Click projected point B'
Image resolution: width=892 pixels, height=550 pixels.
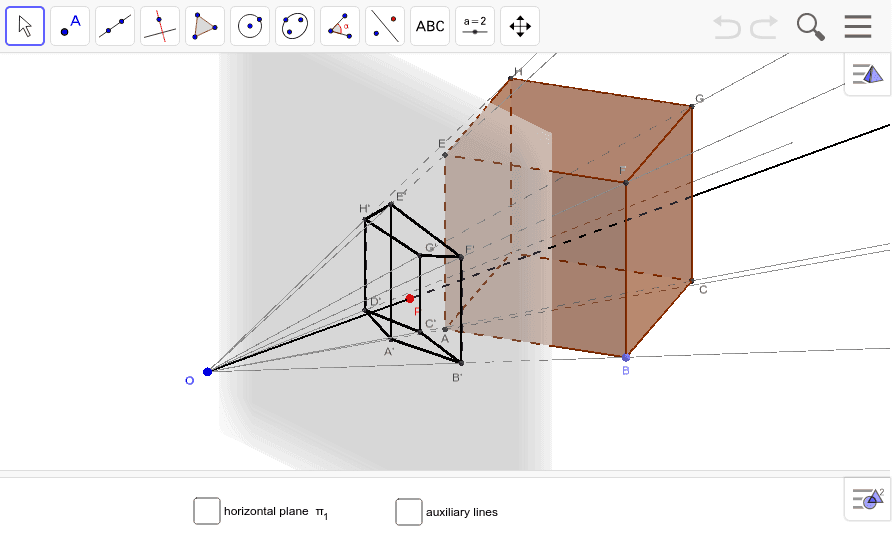[461, 362]
